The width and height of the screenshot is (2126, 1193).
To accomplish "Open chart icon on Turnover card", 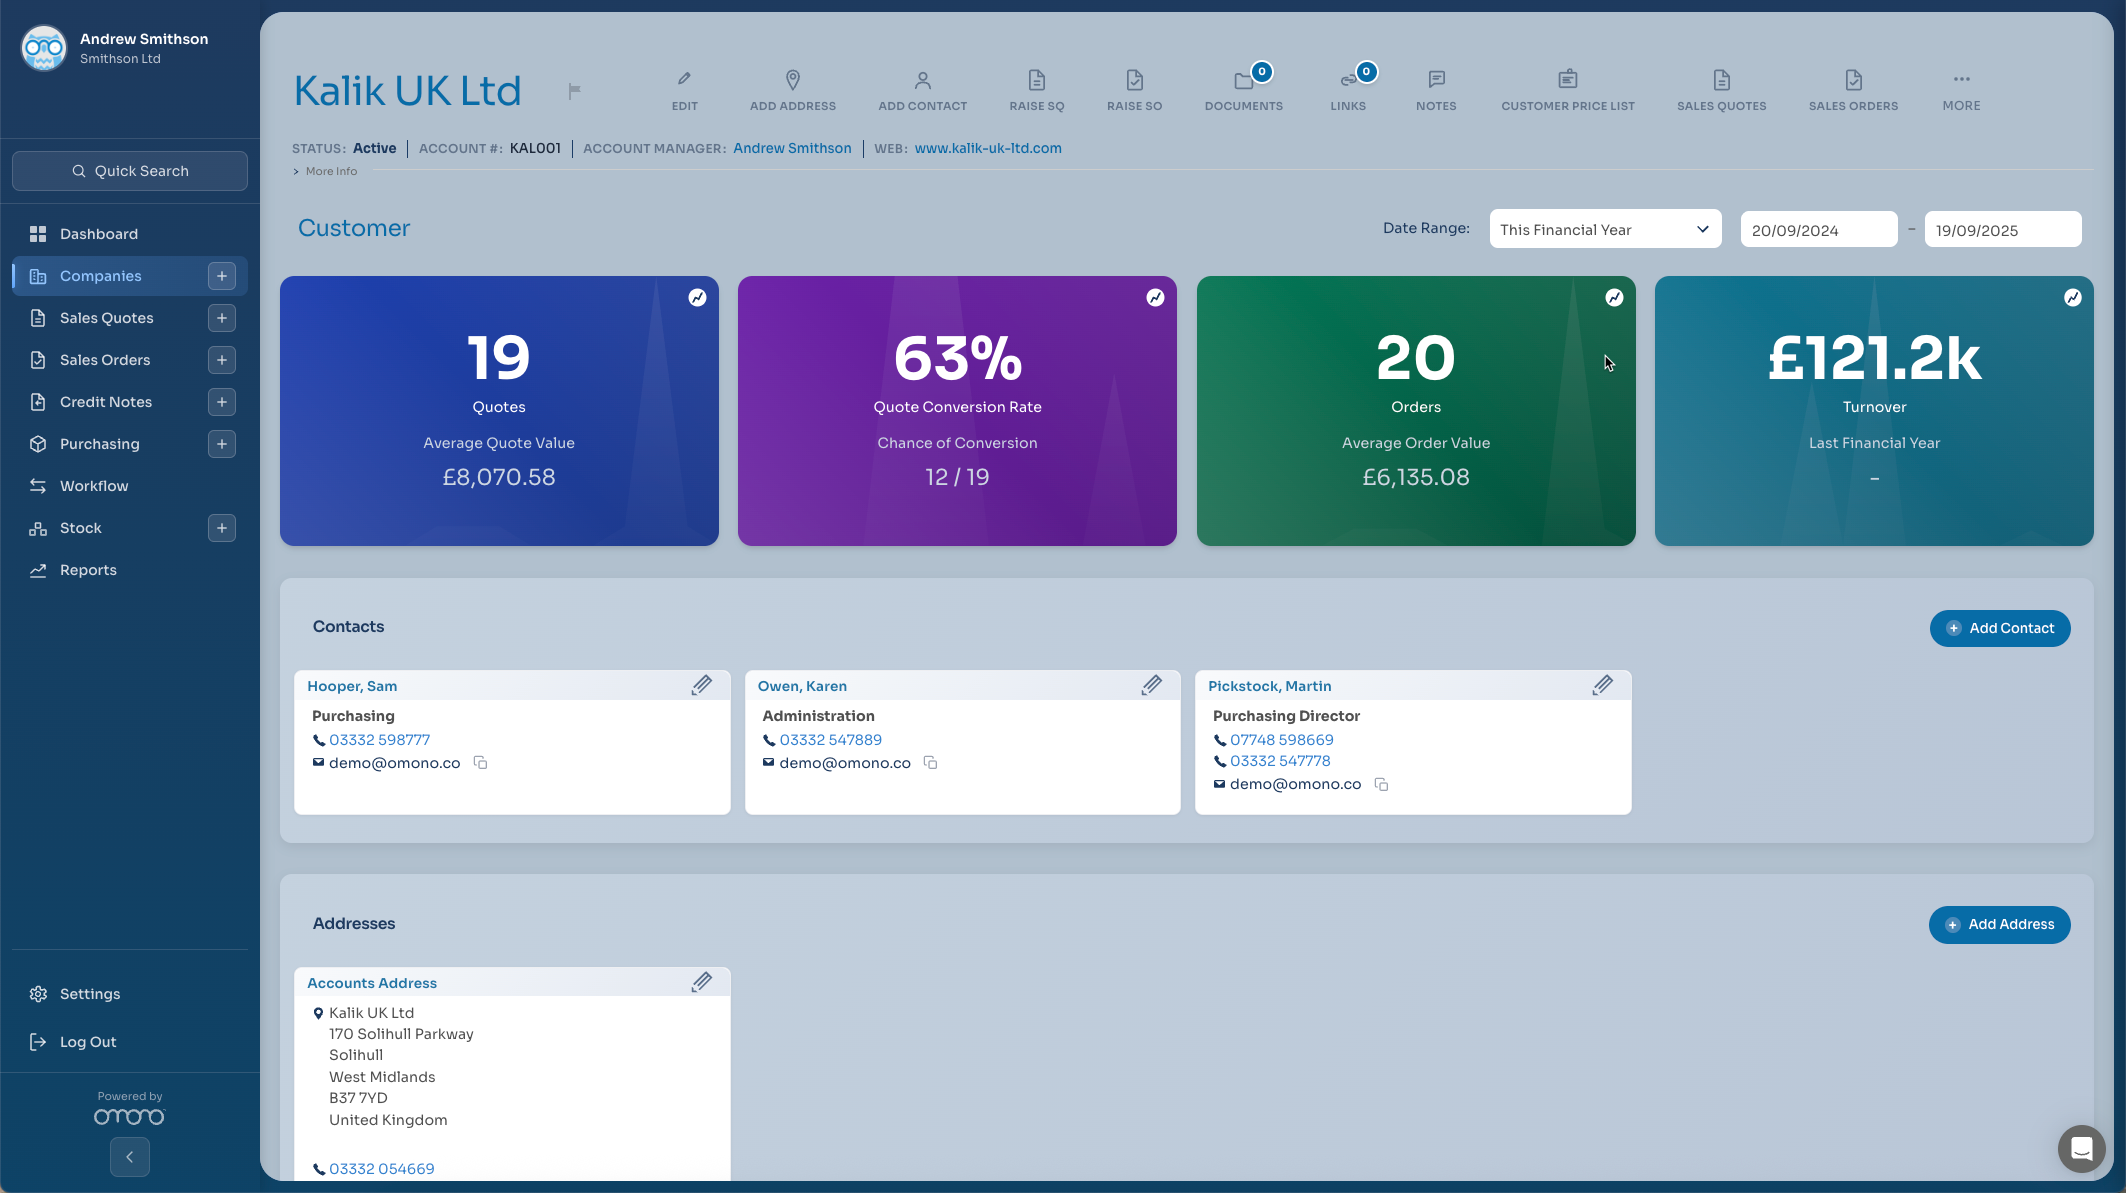I will 2073,297.
